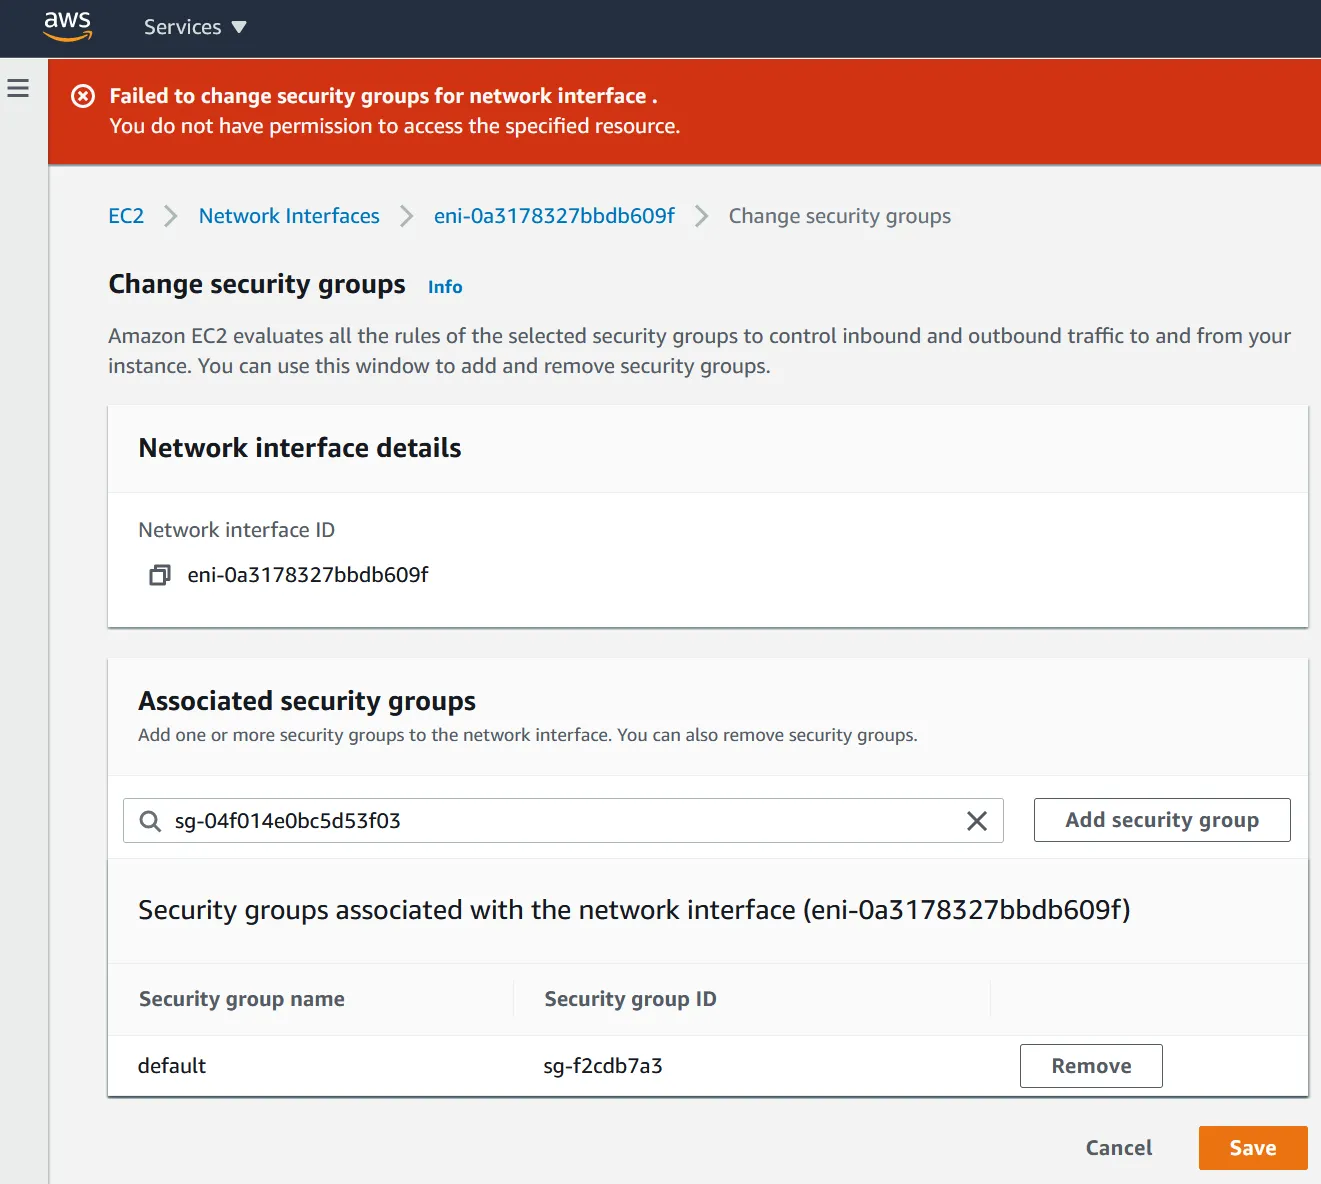The height and width of the screenshot is (1184, 1321).
Task: Go to EC2 breadcrumb link
Action: (126, 216)
